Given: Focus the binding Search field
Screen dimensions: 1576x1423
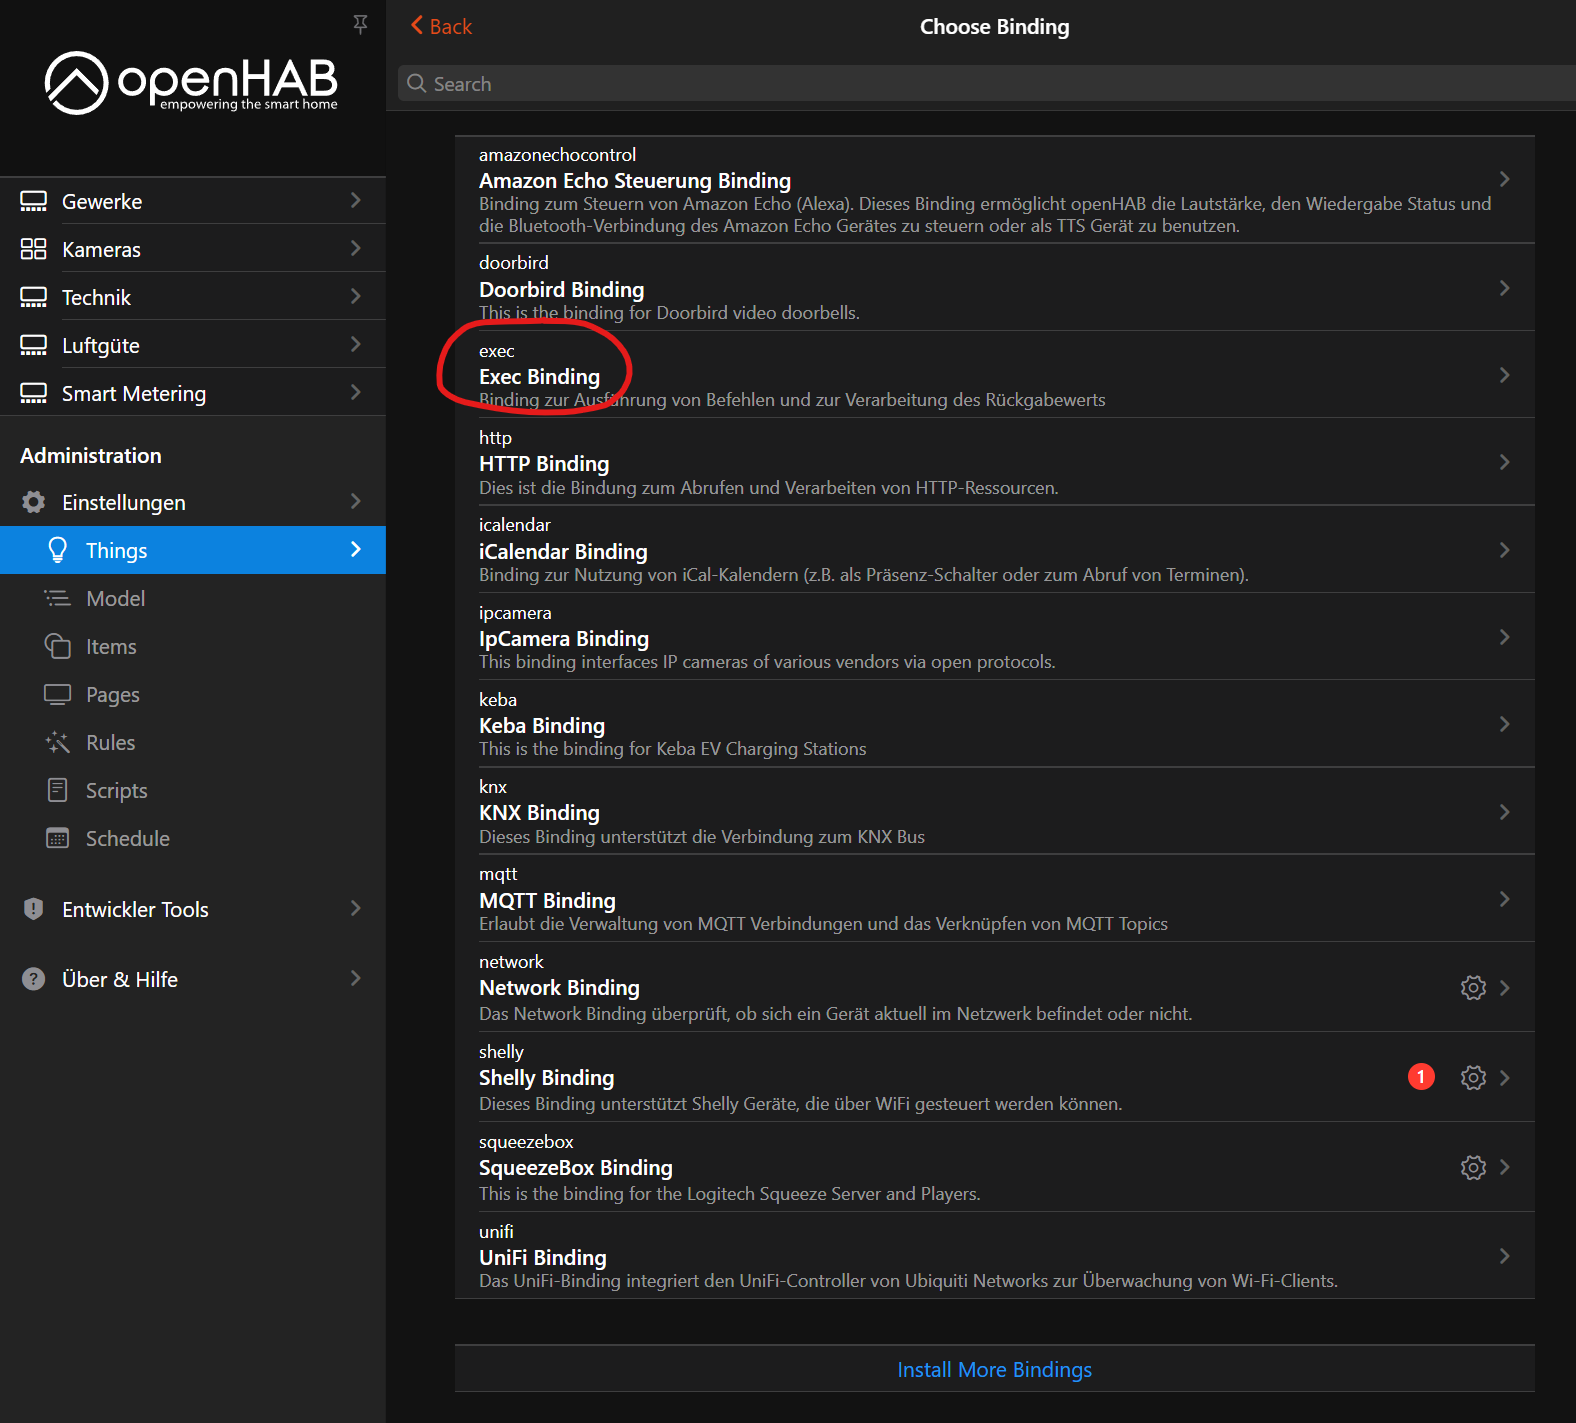Looking at the screenshot, I should [987, 84].
